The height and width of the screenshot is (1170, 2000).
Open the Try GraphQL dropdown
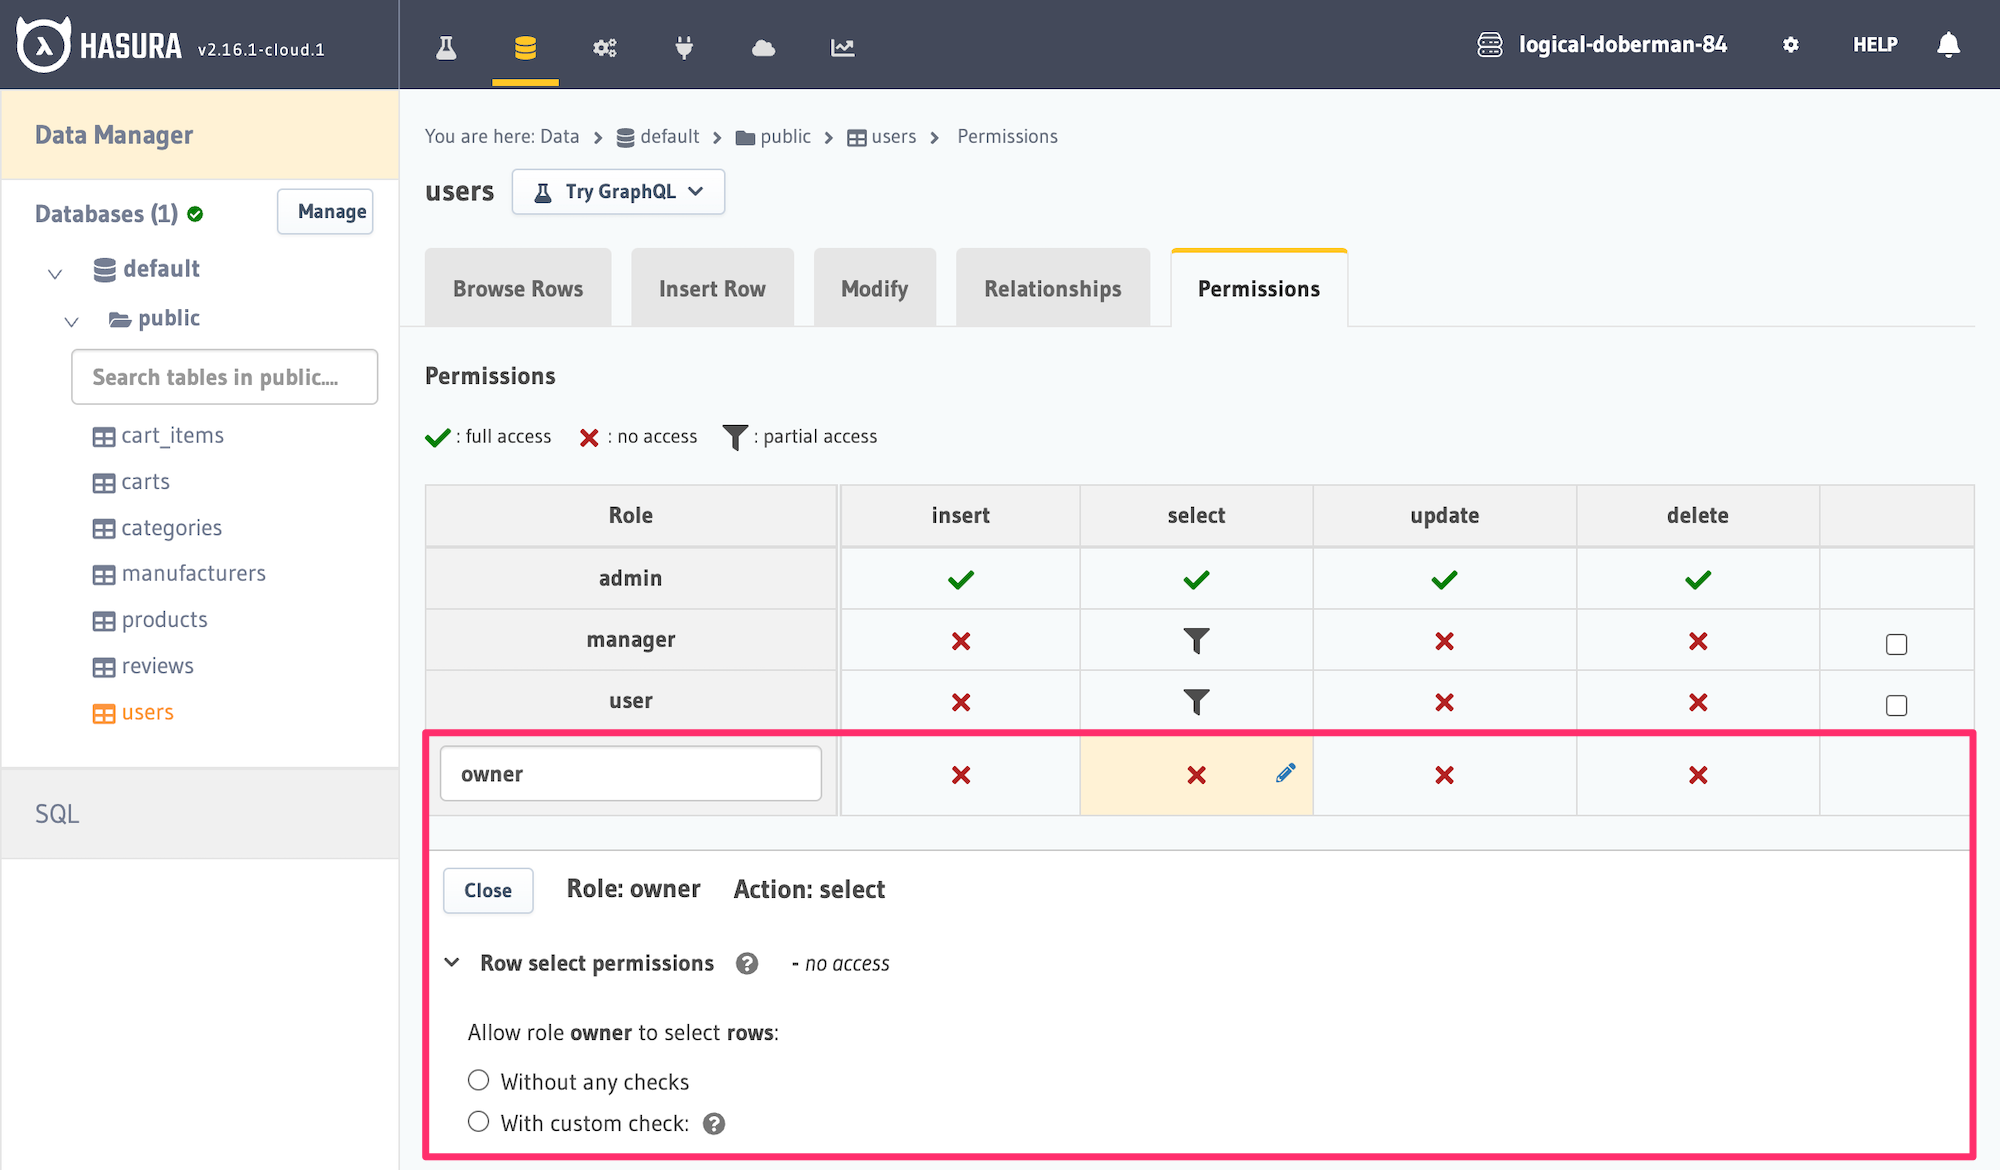(x=618, y=192)
